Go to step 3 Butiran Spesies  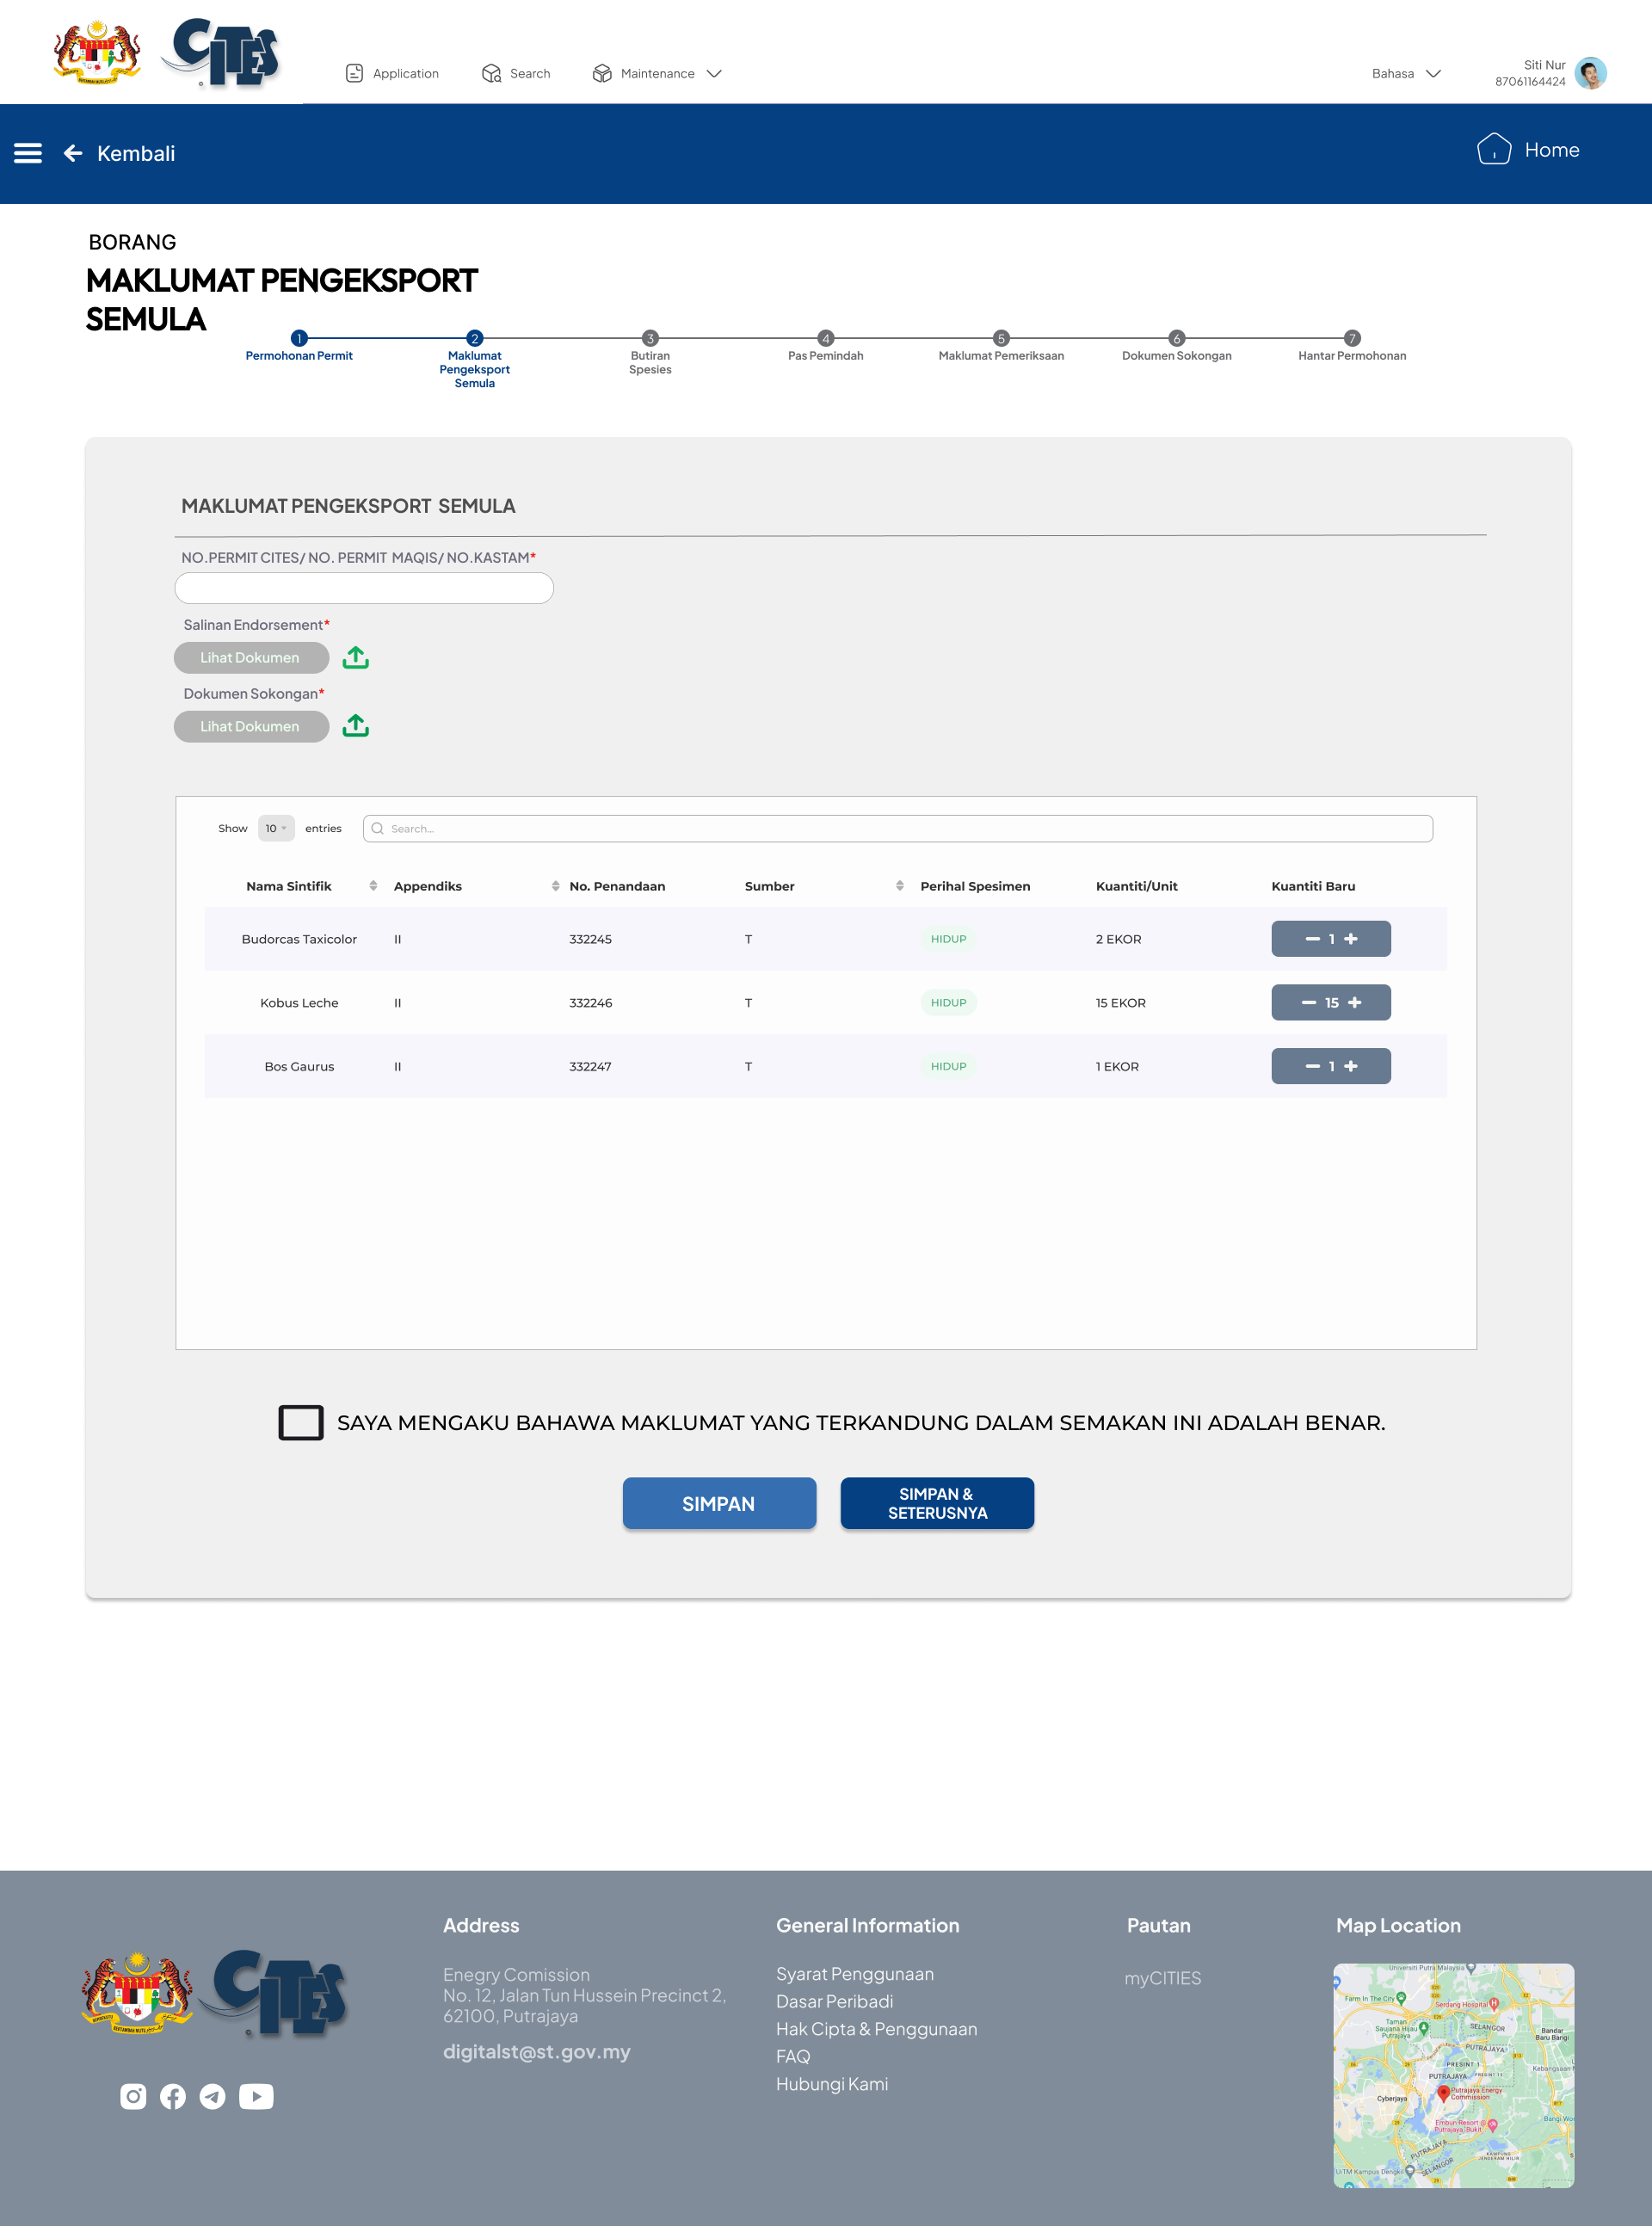pos(650,339)
